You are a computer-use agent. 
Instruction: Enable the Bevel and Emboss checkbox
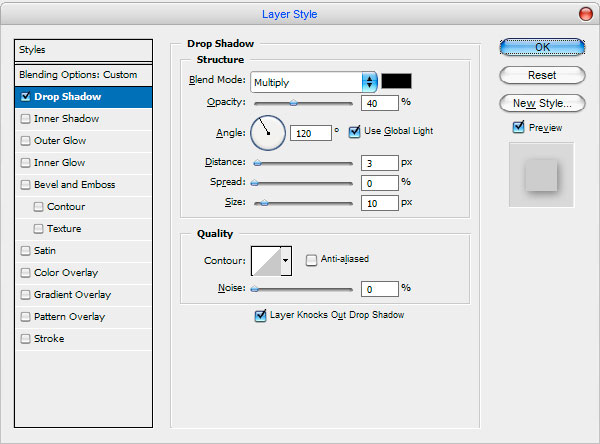click(25, 184)
